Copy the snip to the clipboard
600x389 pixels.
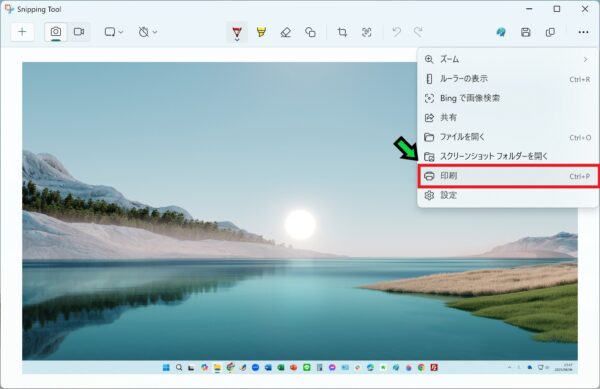550,33
